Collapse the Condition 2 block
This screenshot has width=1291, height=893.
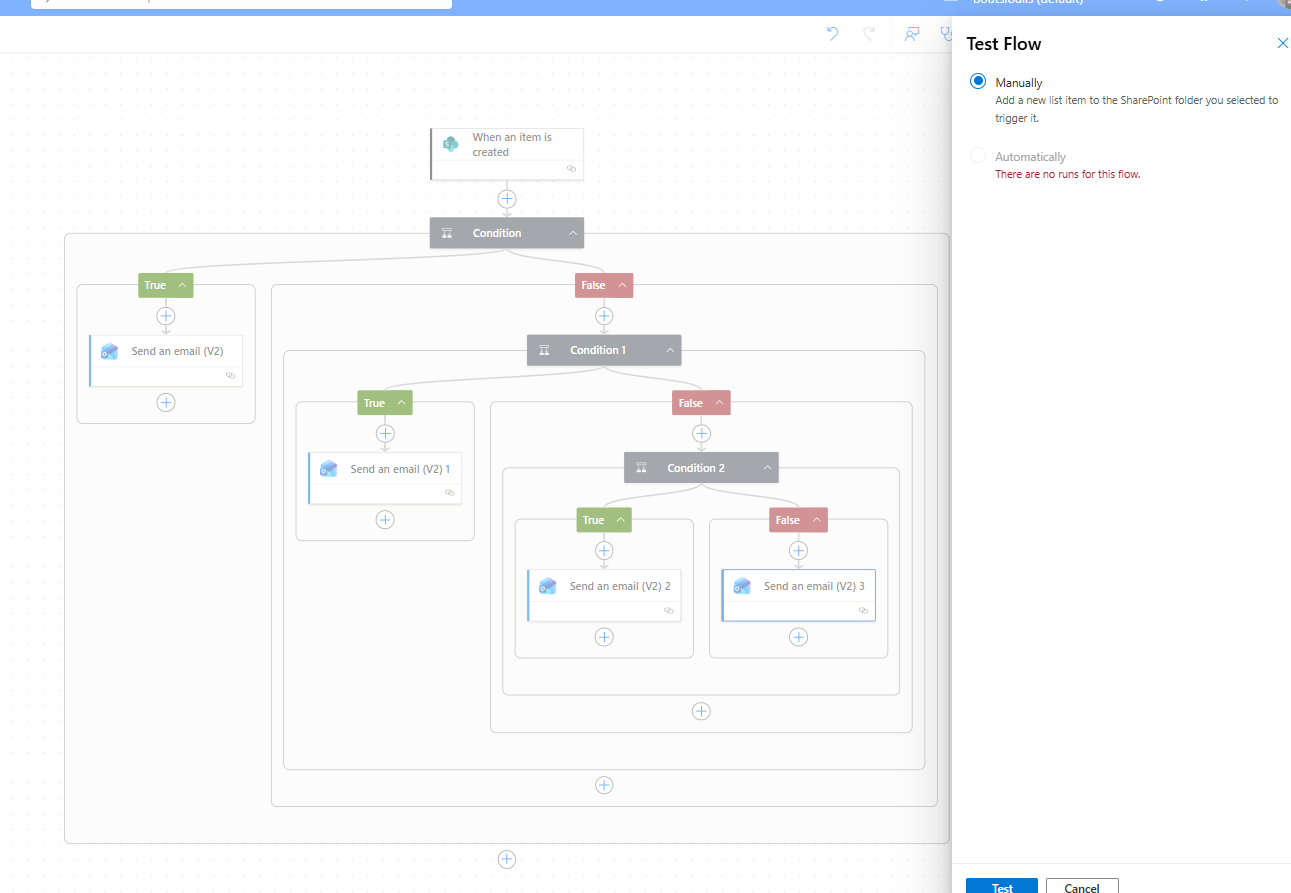click(x=767, y=468)
